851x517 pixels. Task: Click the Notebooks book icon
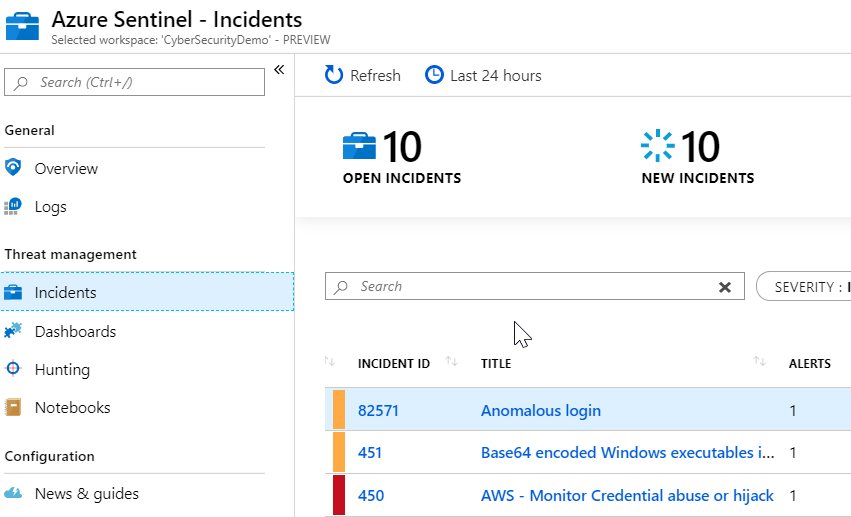pyautogui.click(x=13, y=407)
